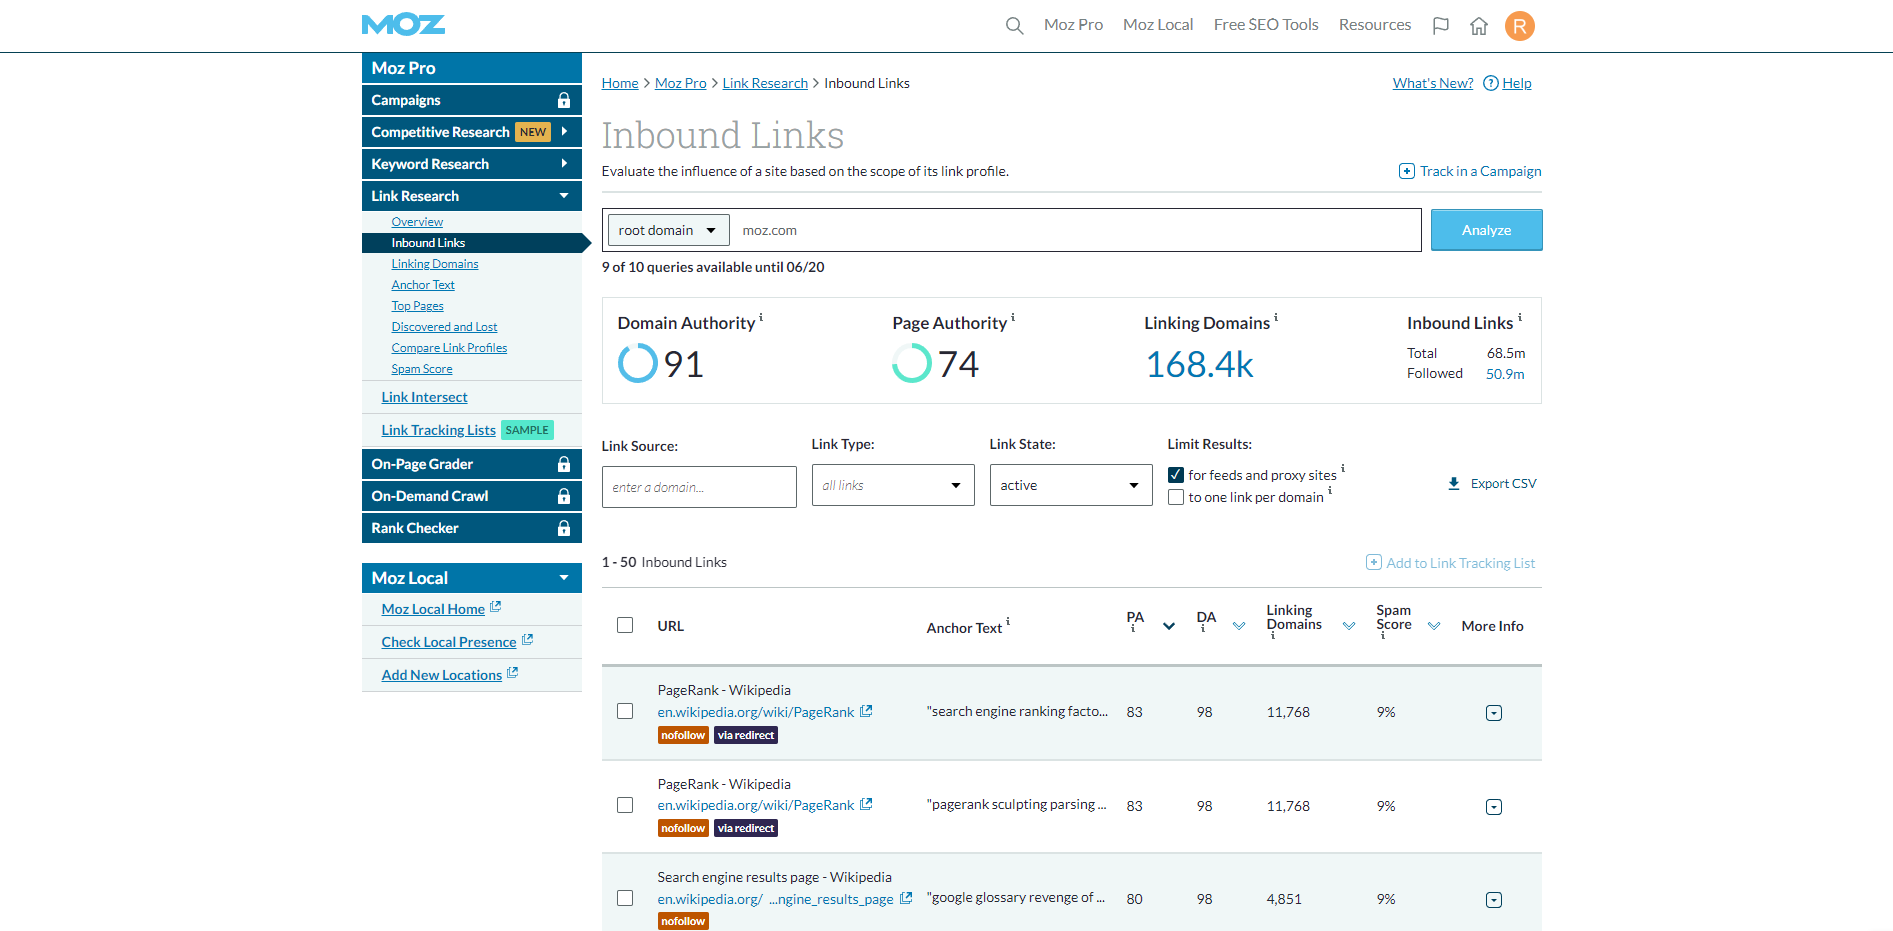Image resolution: width=1893 pixels, height=931 pixels.
Task: Go to the home house icon
Action: point(1479,26)
